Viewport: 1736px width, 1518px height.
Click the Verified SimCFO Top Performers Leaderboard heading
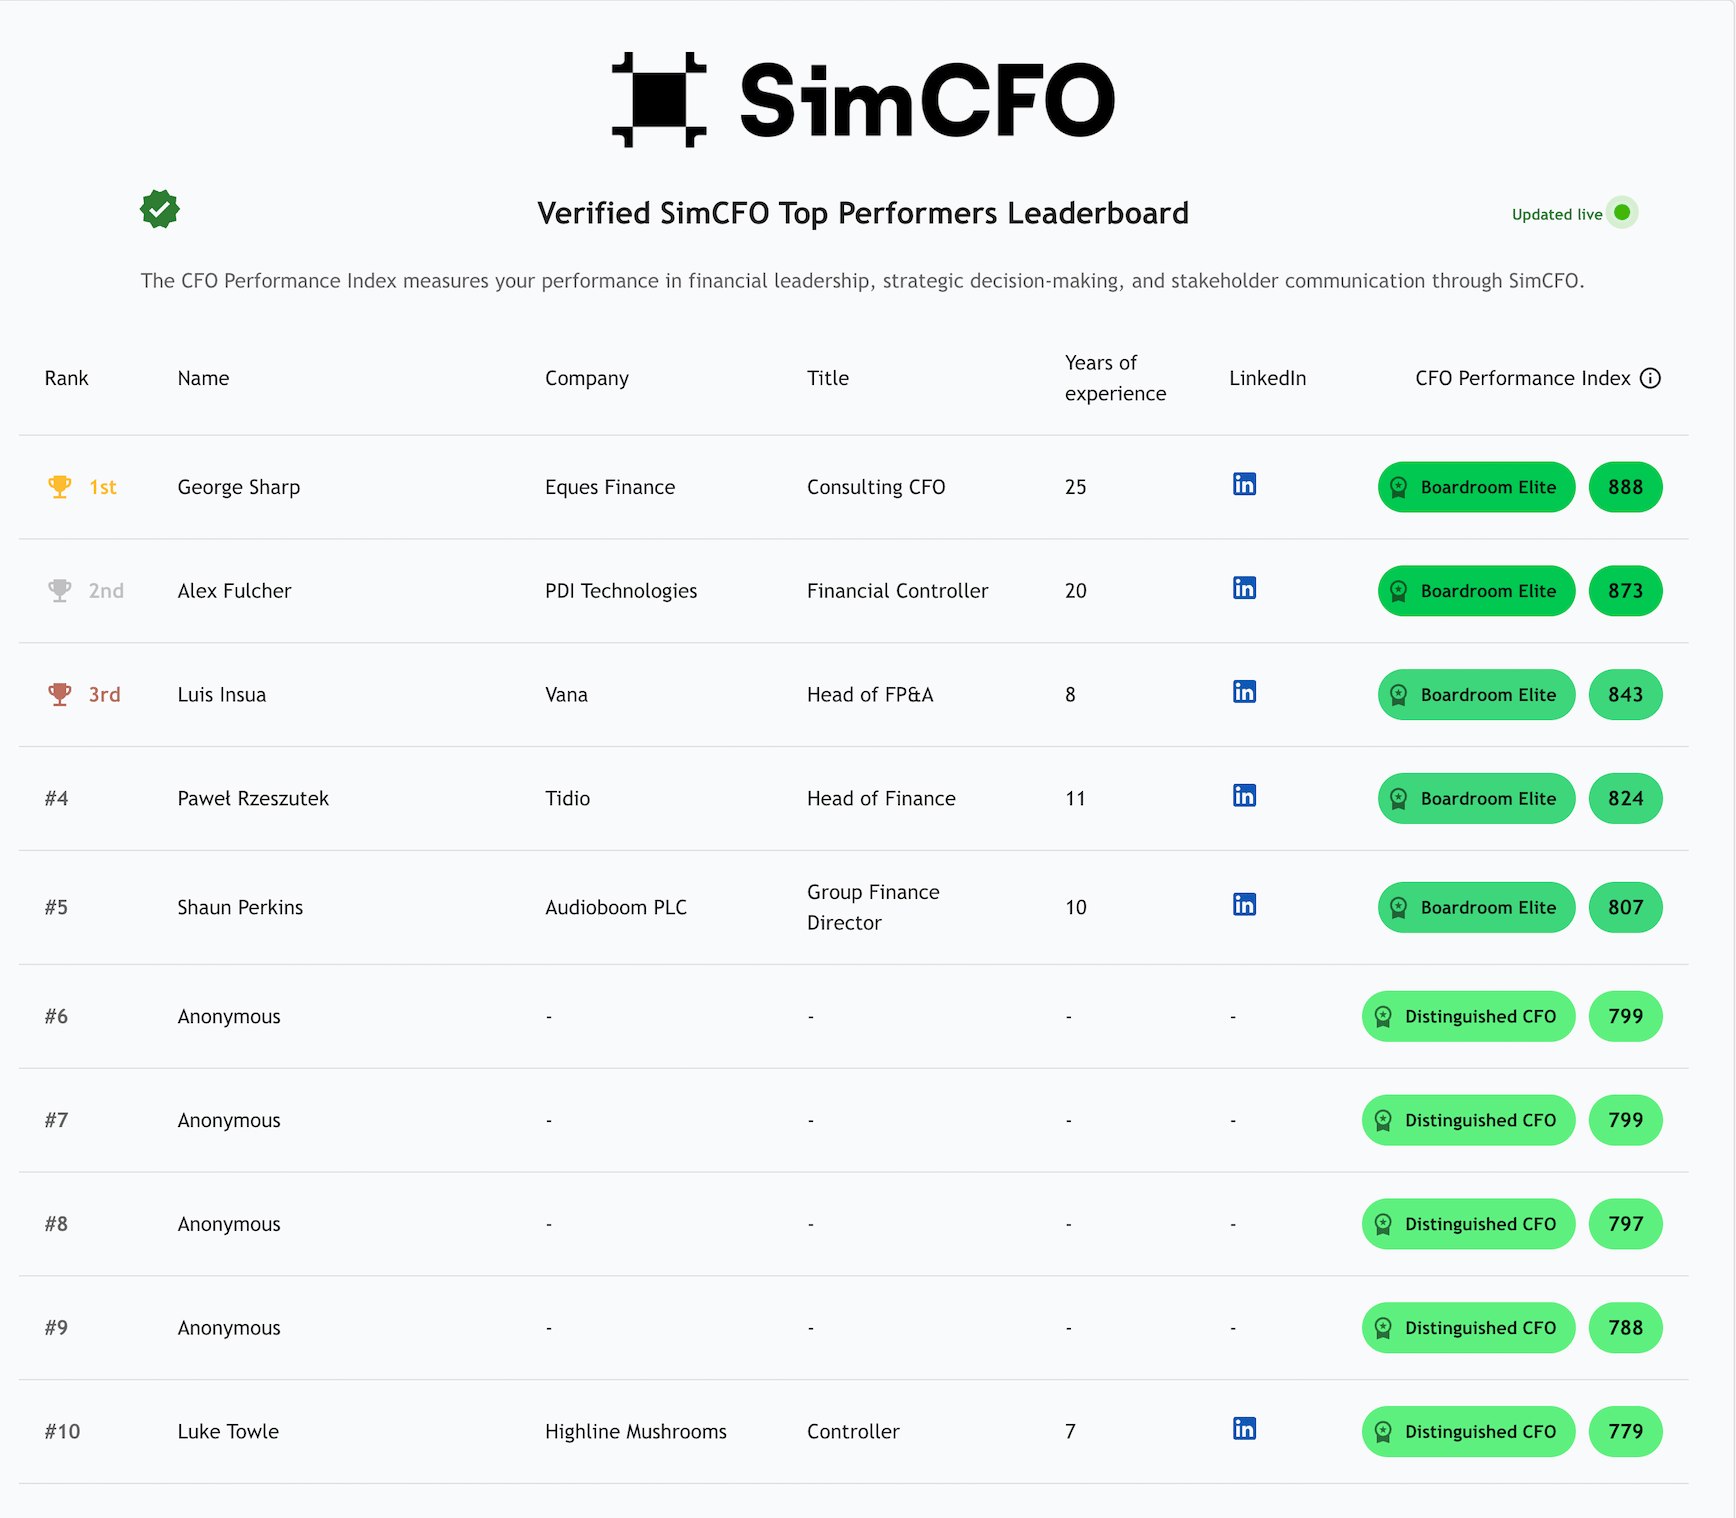pyautogui.click(x=863, y=213)
